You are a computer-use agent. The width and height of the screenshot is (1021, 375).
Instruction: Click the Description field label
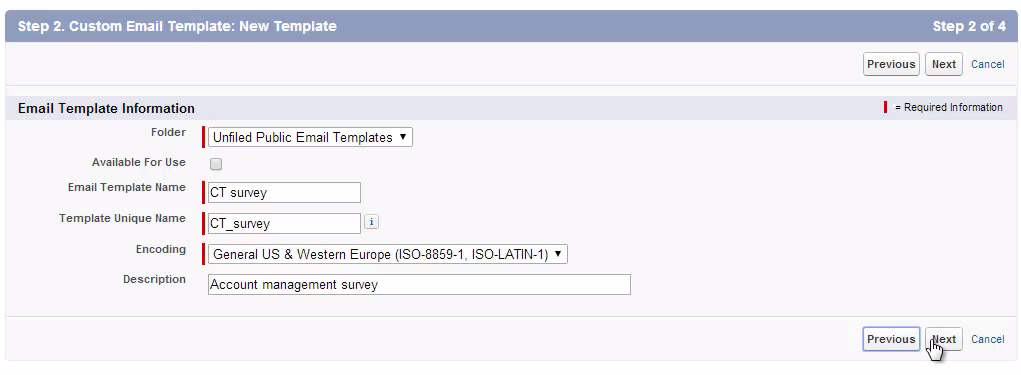point(154,279)
